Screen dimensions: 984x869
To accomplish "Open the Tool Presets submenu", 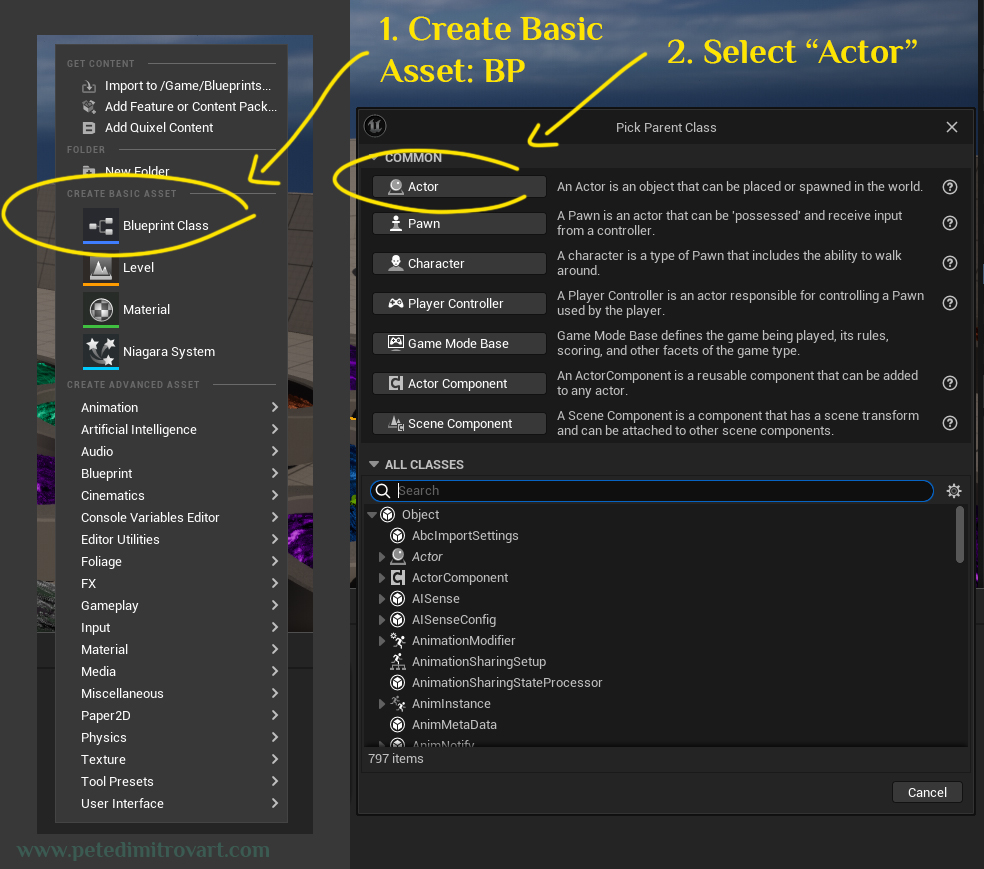I will [x=171, y=781].
